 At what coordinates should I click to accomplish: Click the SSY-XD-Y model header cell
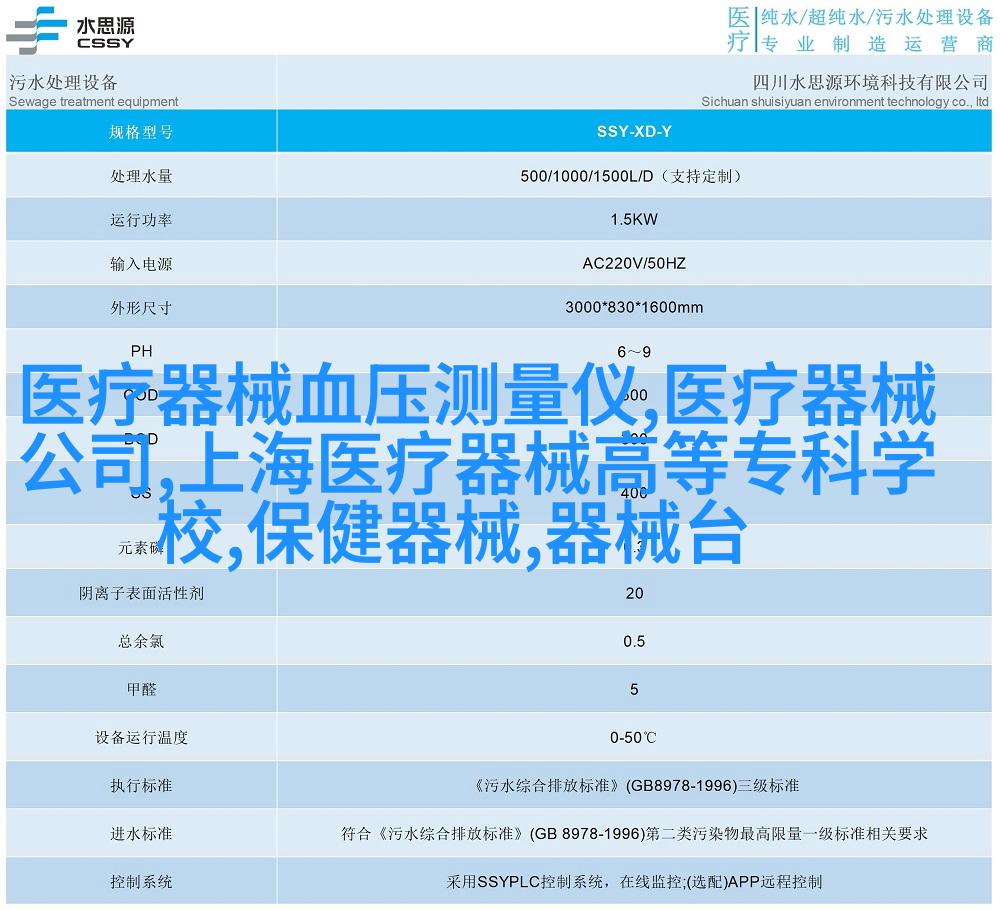[634, 131]
